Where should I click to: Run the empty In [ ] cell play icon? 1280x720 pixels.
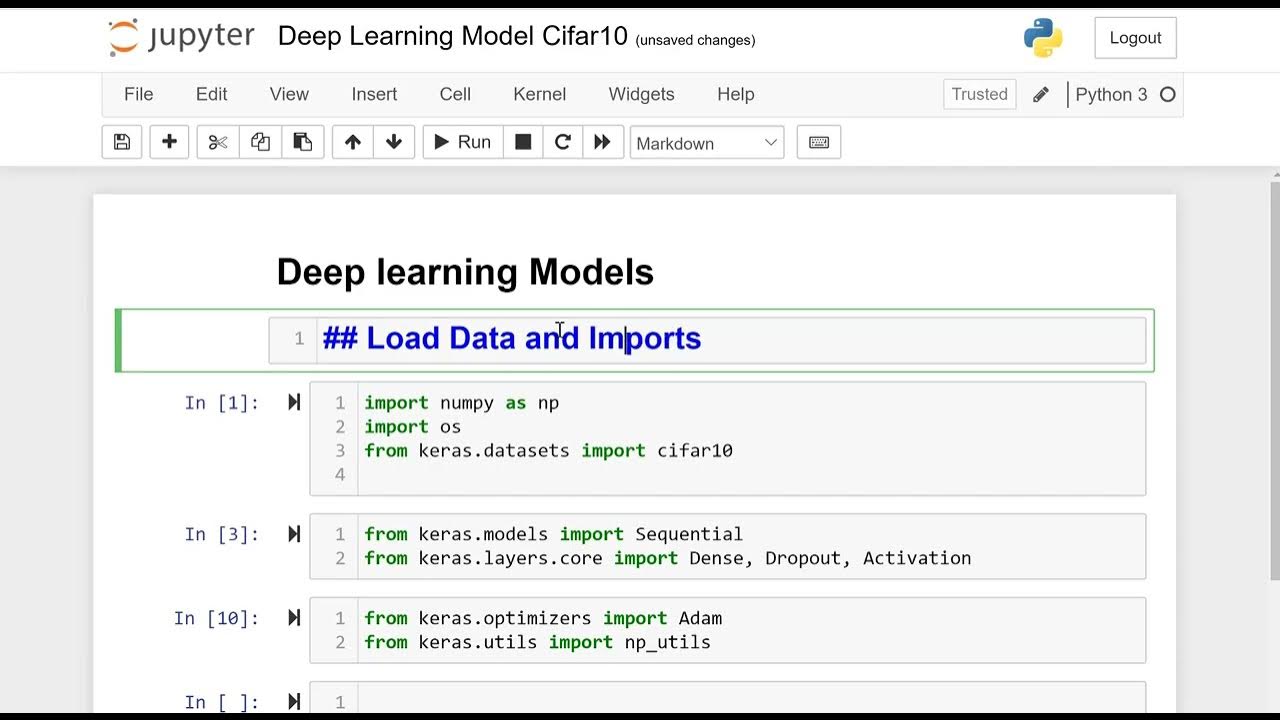(x=294, y=702)
